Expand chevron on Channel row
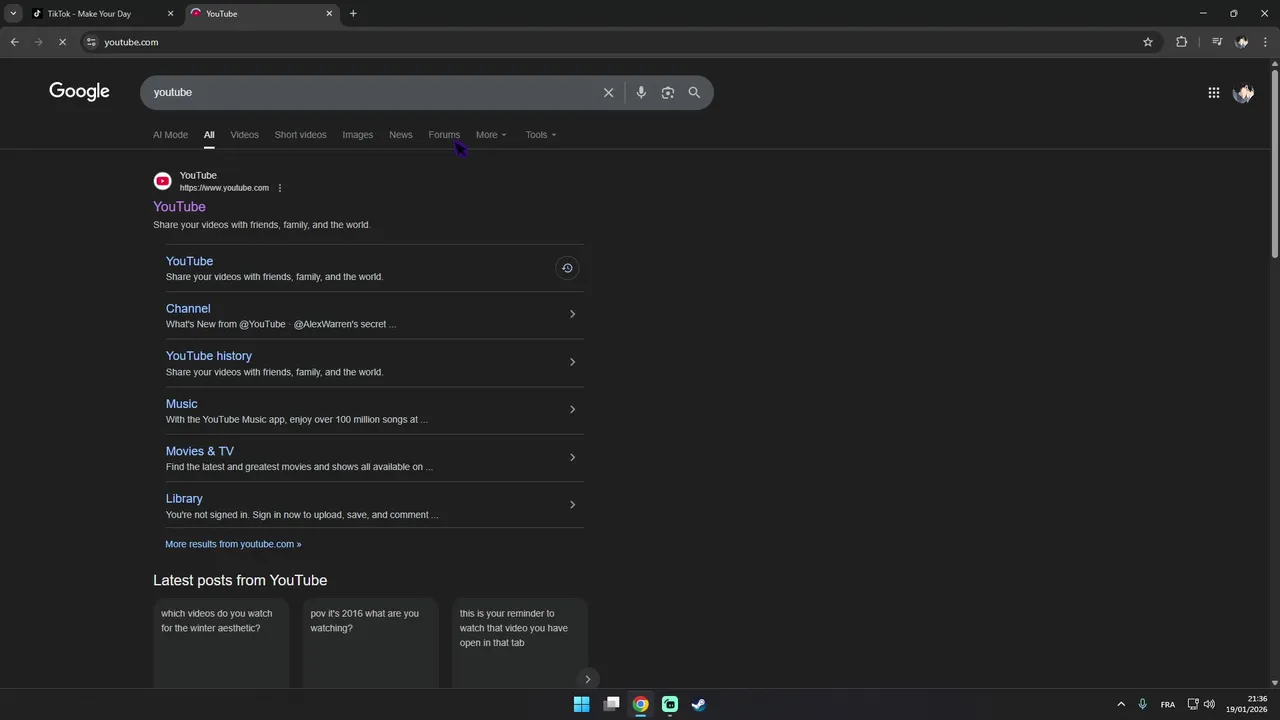Viewport: 1280px width, 720px height. point(572,314)
